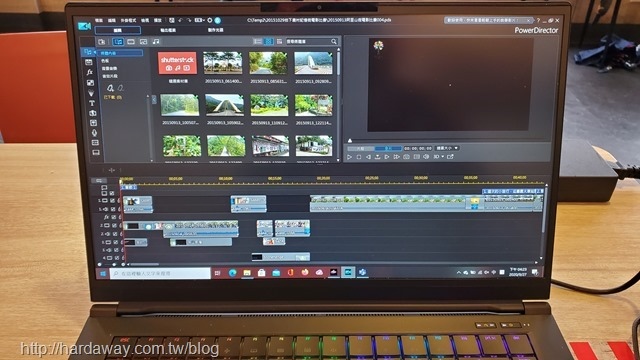The image size is (640, 360).
Task: Open Windows Start menu
Action: pos(103,273)
